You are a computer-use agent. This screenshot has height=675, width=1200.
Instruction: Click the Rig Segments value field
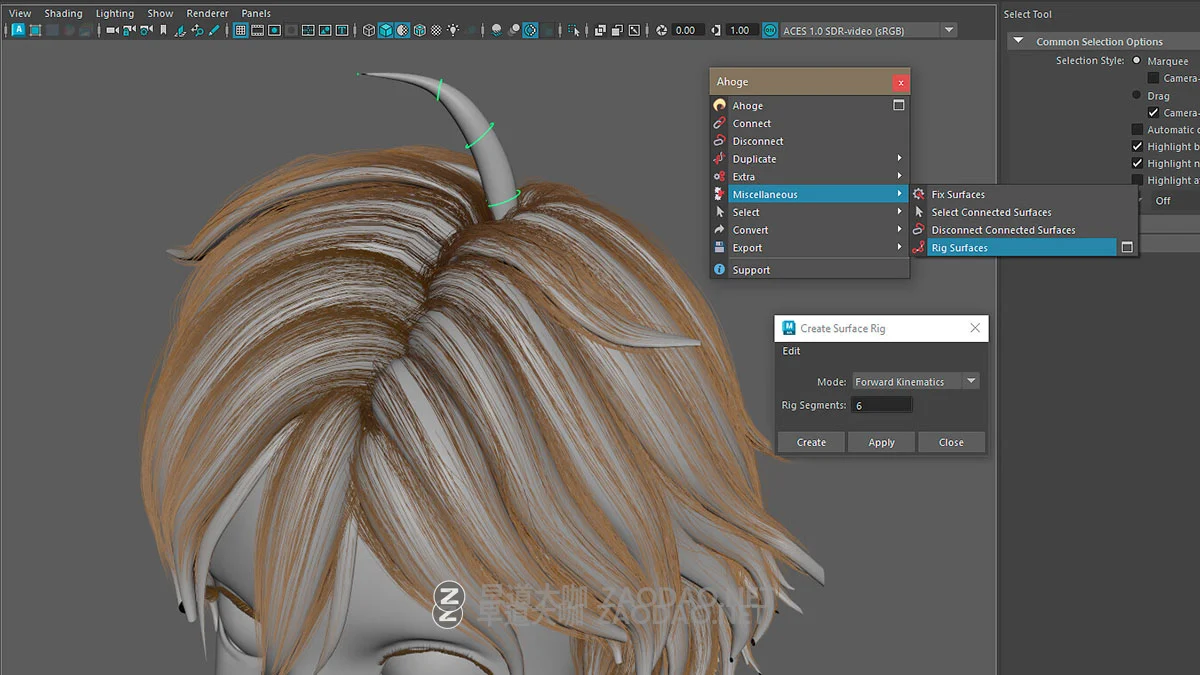(x=882, y=404)
